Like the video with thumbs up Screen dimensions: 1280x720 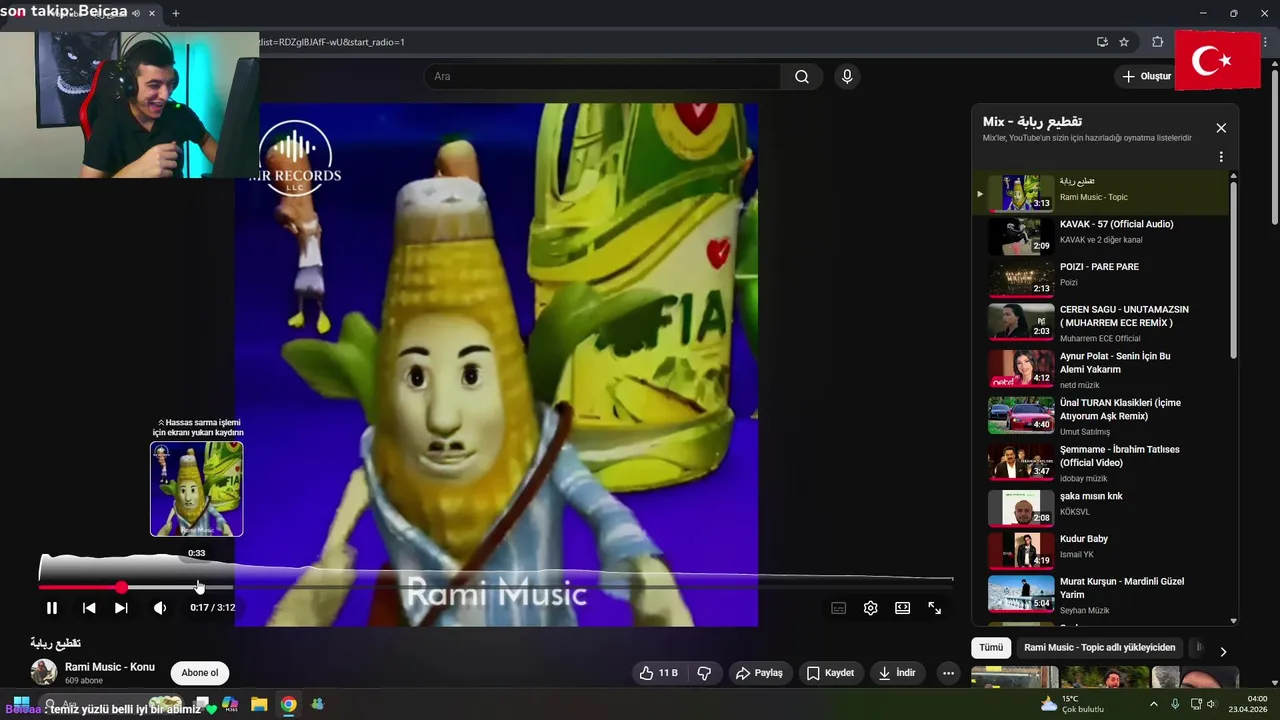(x=658, y=673)
